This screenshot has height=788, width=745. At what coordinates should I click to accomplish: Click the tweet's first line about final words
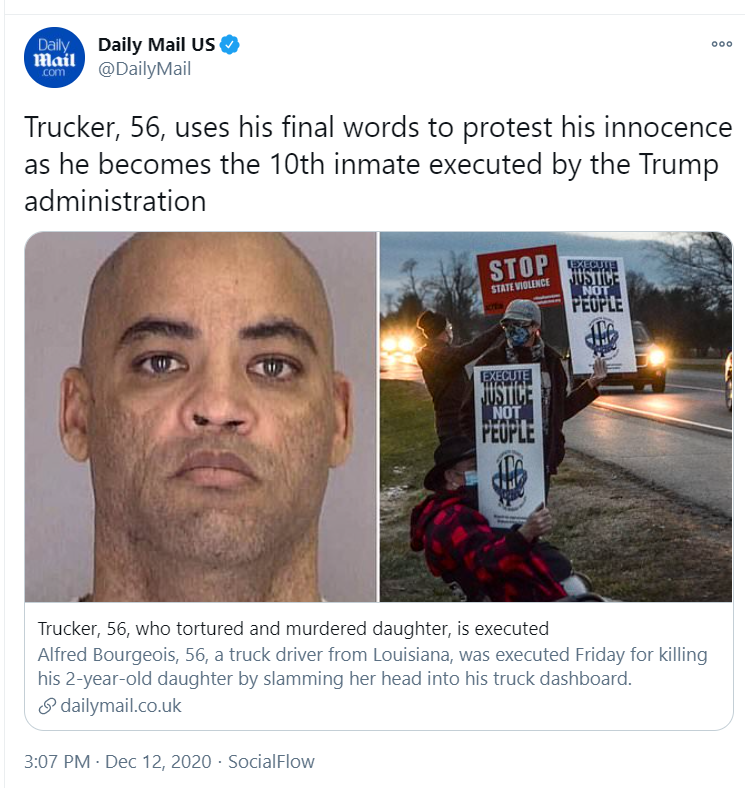click(378, 127)
